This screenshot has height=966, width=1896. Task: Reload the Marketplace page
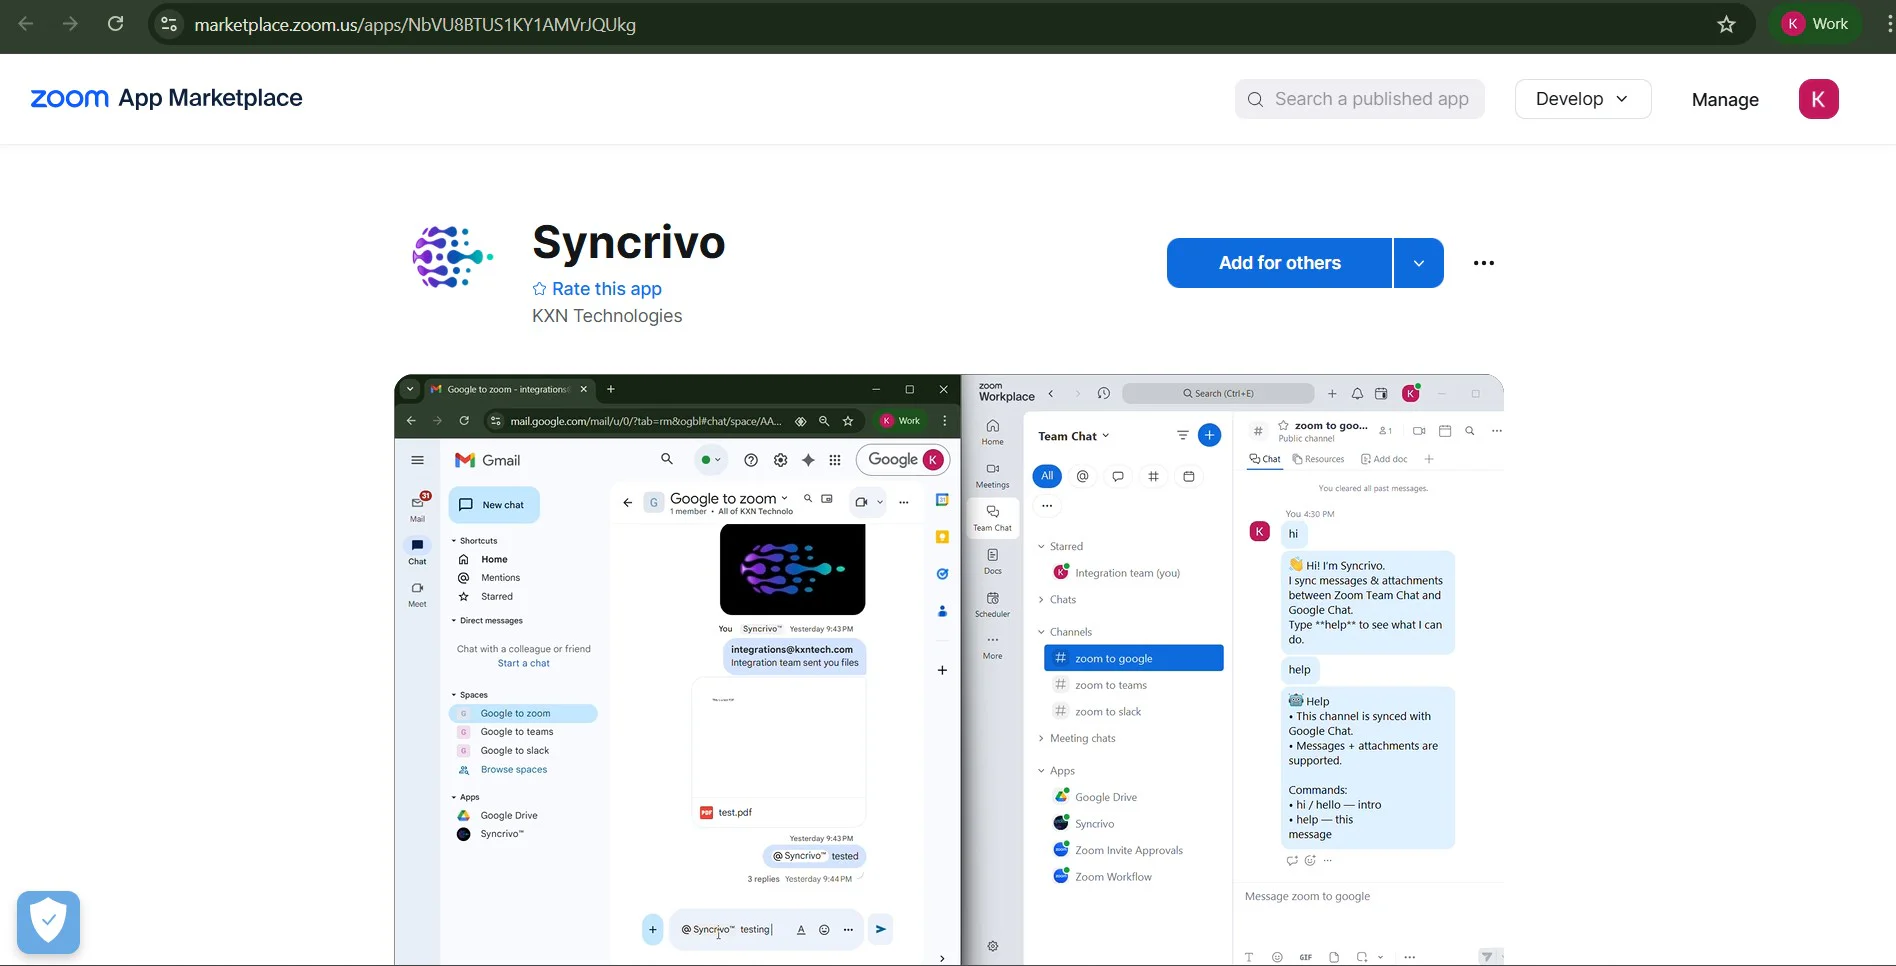coord(116,24)
